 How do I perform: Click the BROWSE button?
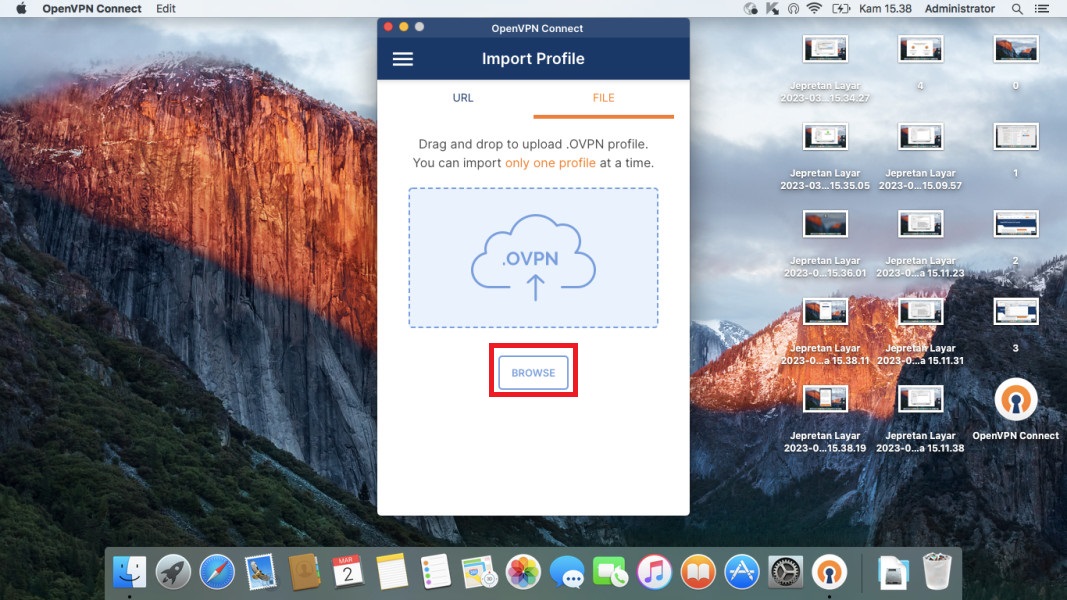(x=533, y=372)
